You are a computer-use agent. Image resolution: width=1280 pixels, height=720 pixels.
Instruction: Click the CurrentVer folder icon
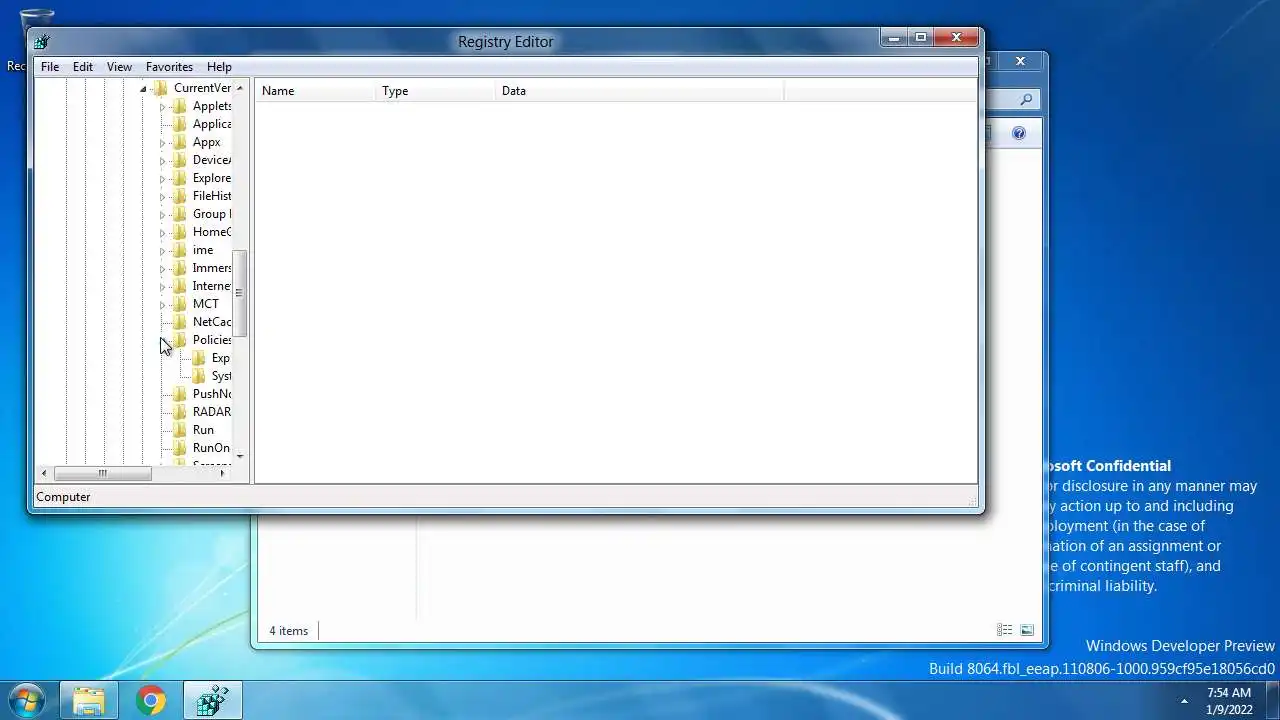click(160, 88)
